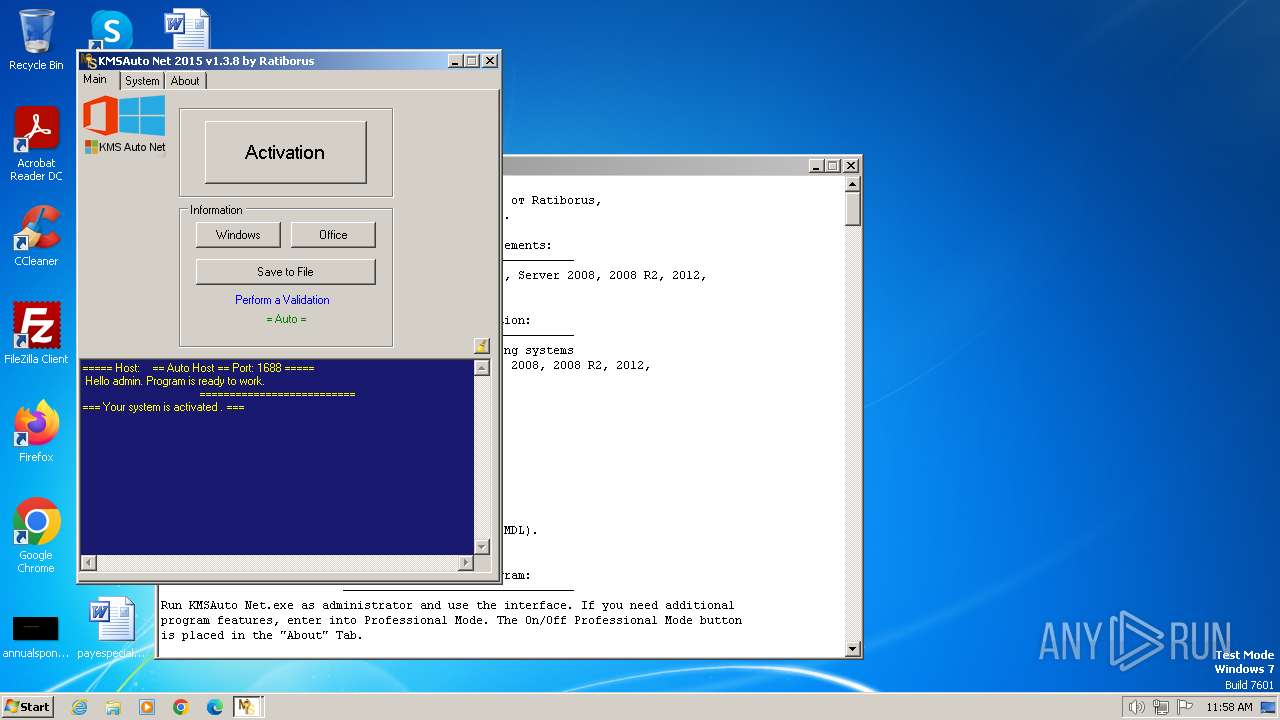Click the 'Hello admin. Program is ready' log line
Image resolution: width=1280 pixels, height=720 pixels.
174,381
